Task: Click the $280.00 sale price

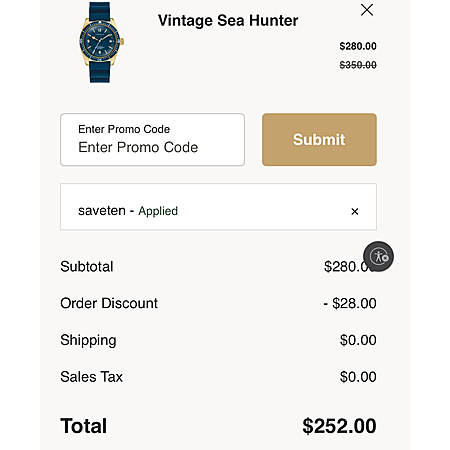Action: [x=358, y=46]
